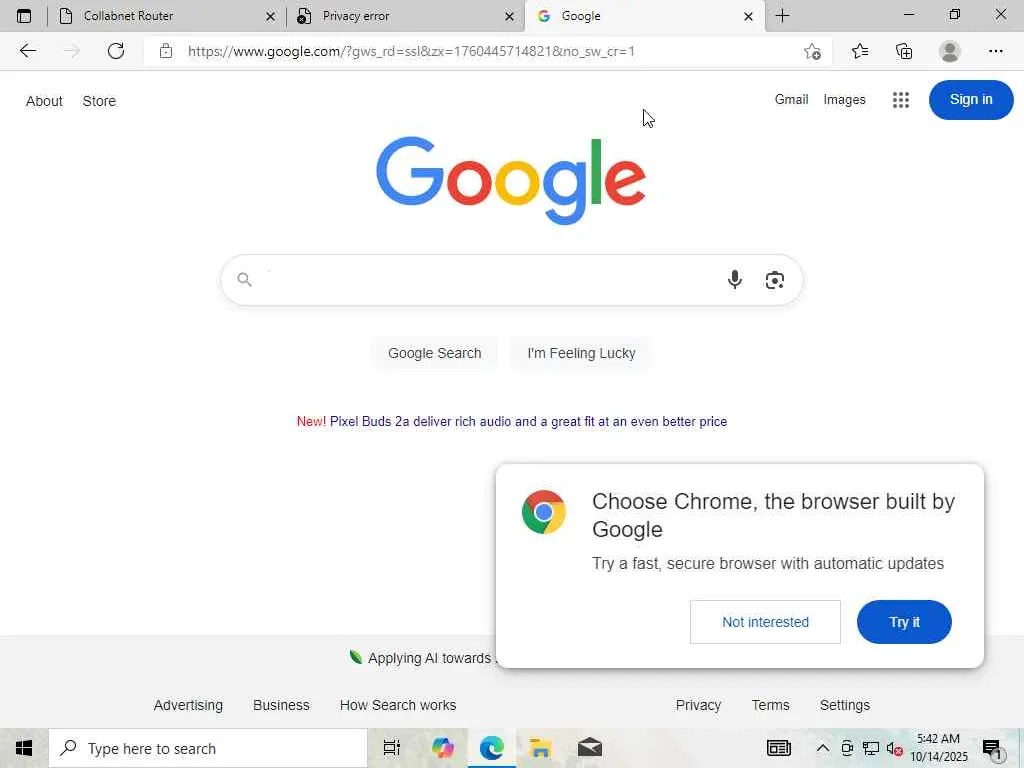Open File Explorer from the taskbar

point(540,748)
